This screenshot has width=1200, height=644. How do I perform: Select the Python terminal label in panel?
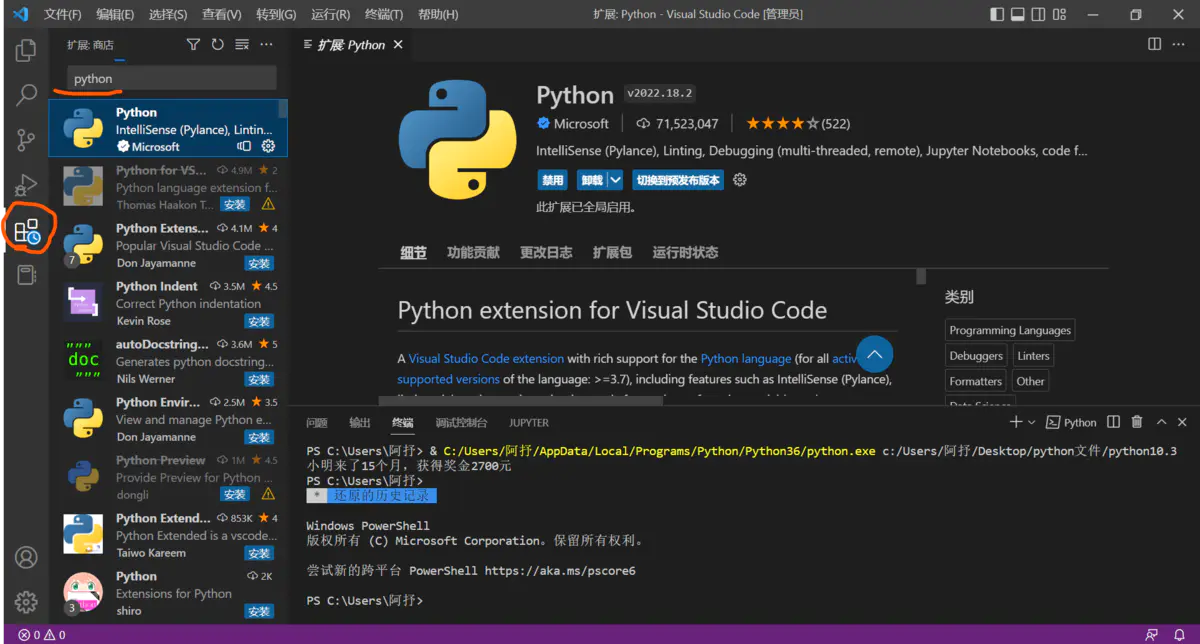click(x=1071, y=422)
